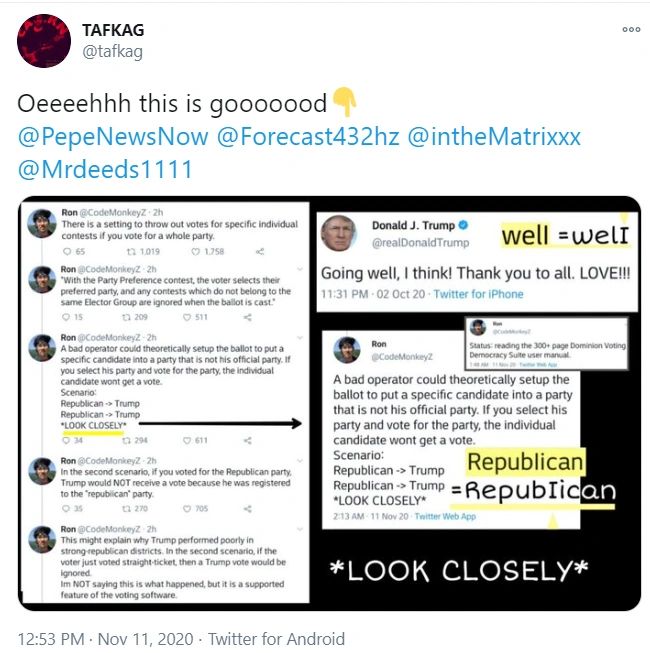Open TAFKAG profile picture
Screen dimensions: 650x653
click(44, 41)
